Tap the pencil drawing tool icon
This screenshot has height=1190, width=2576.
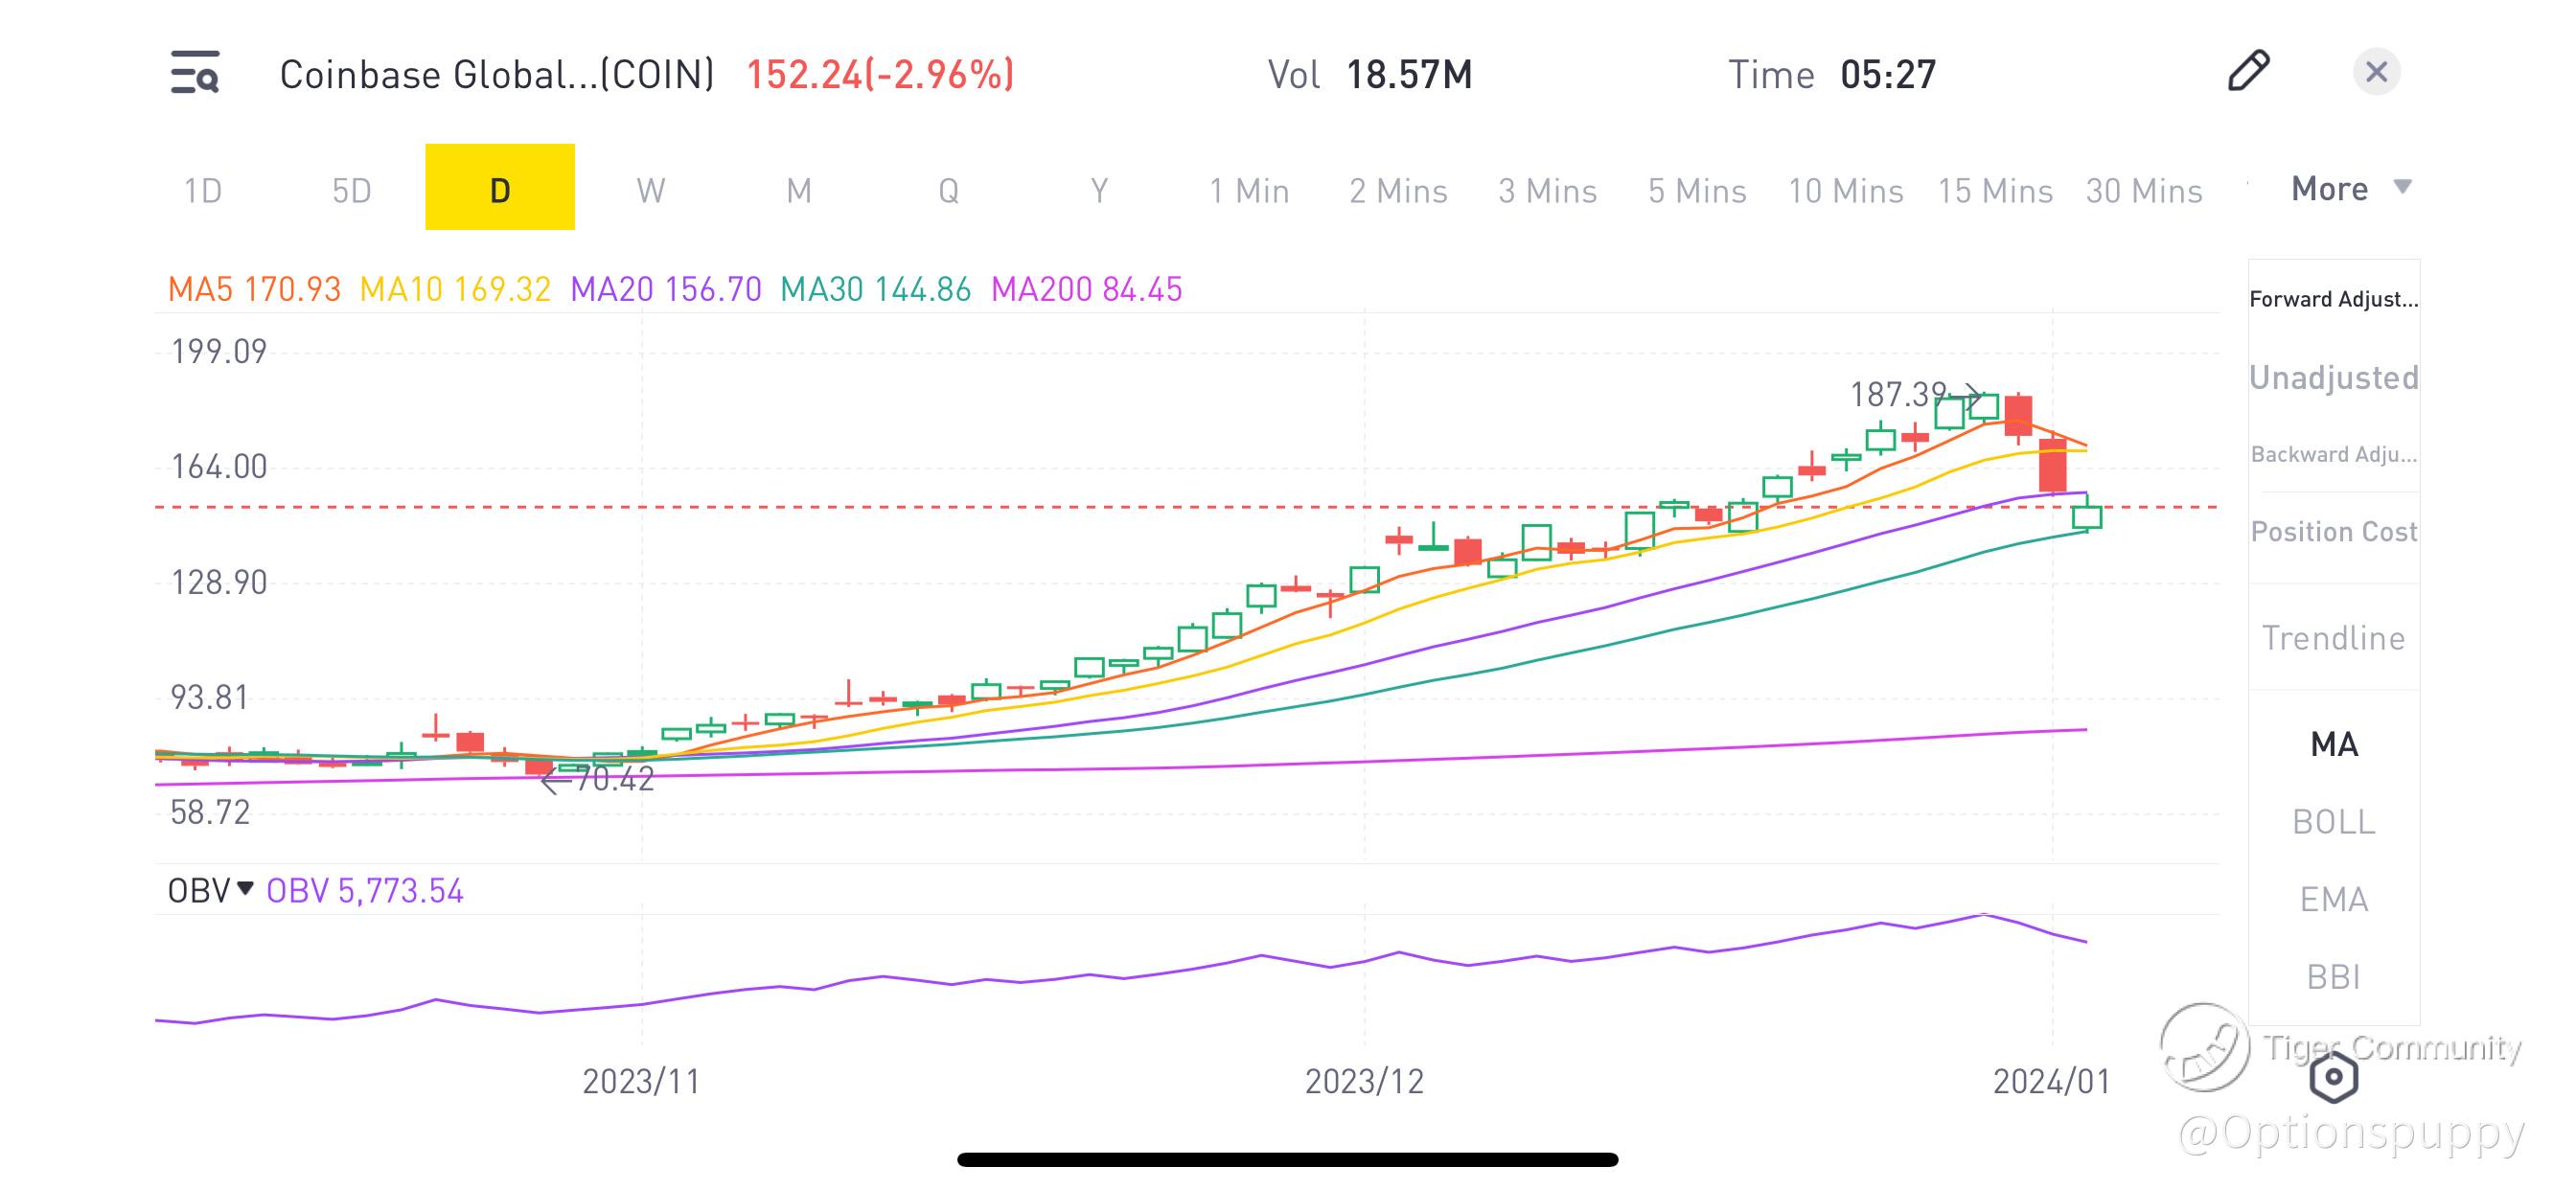click(x=2248, y=71)
